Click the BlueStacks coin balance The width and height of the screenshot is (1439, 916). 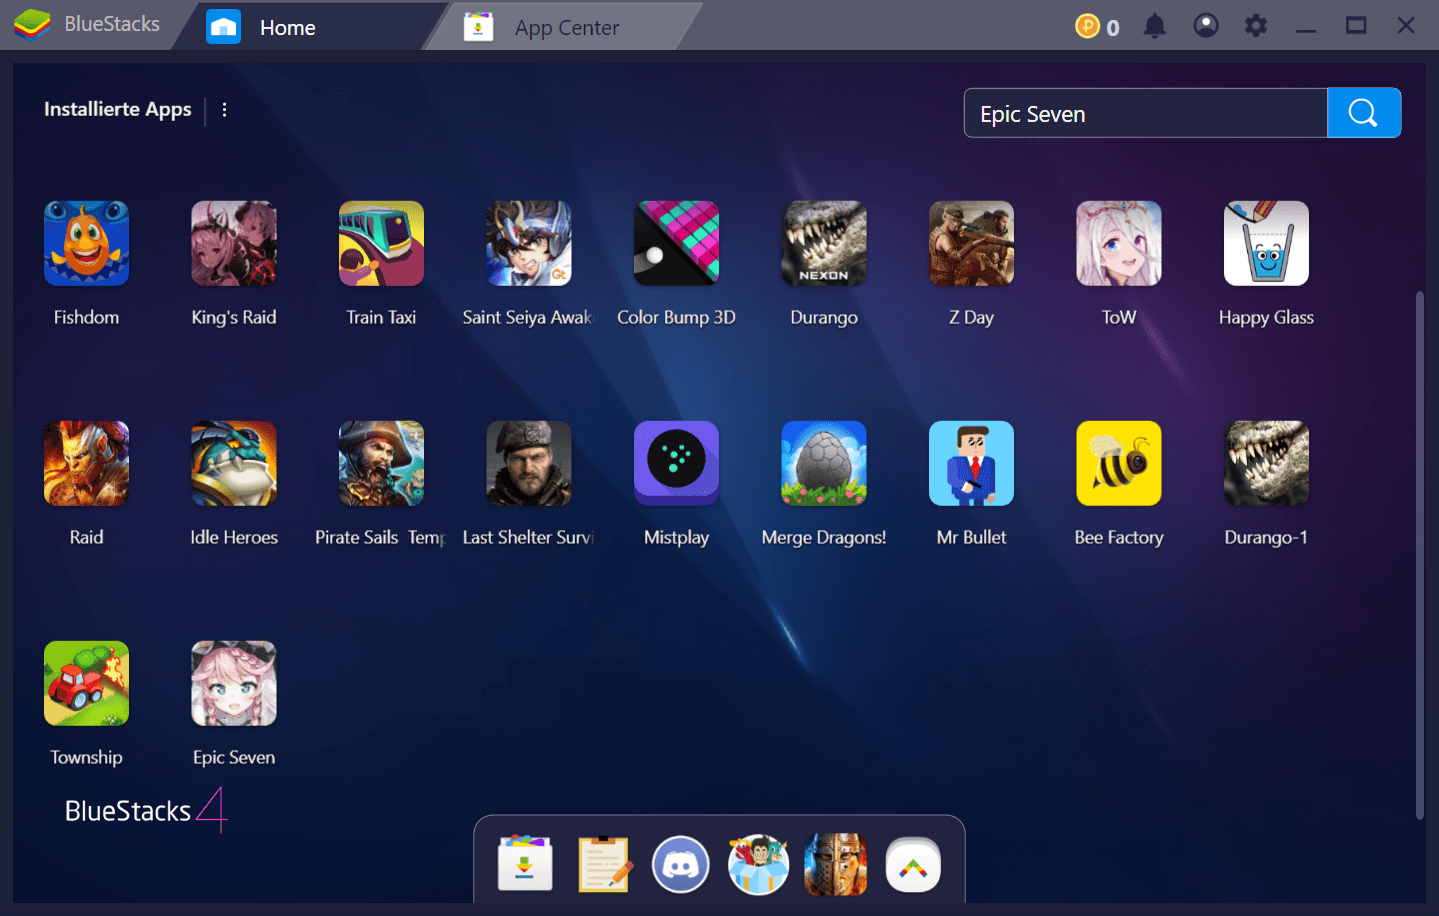[1097, 26]
